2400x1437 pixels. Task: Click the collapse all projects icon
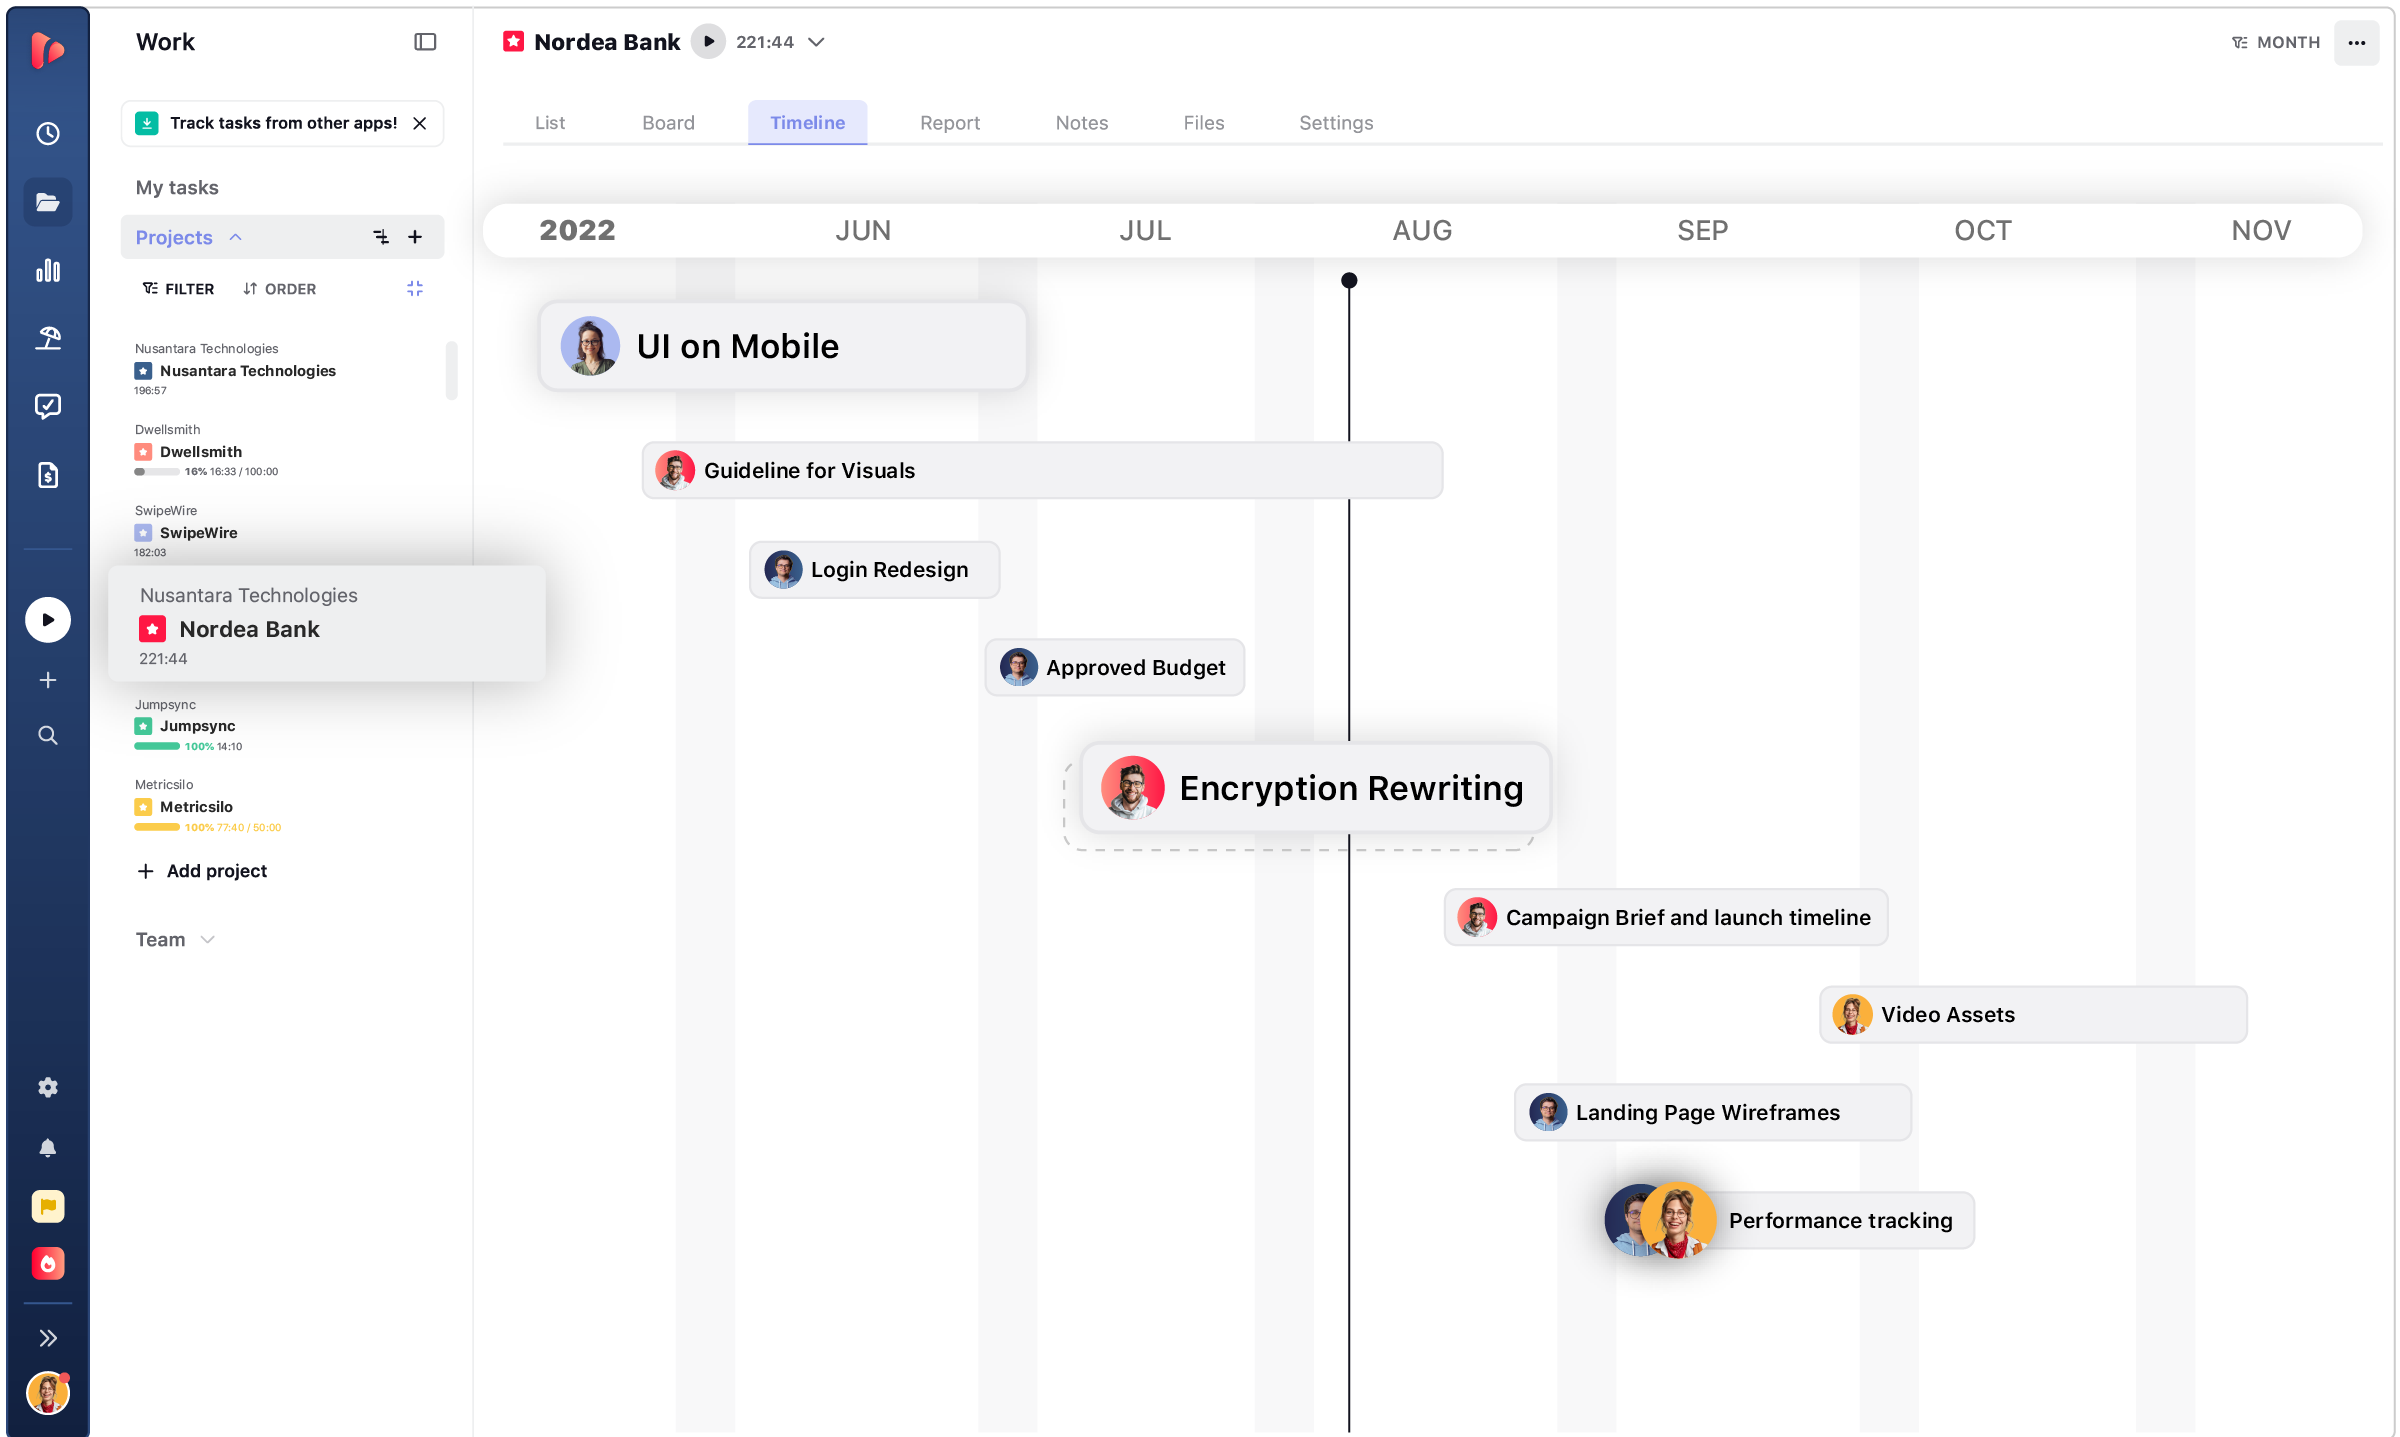click(x=415, y=289)
